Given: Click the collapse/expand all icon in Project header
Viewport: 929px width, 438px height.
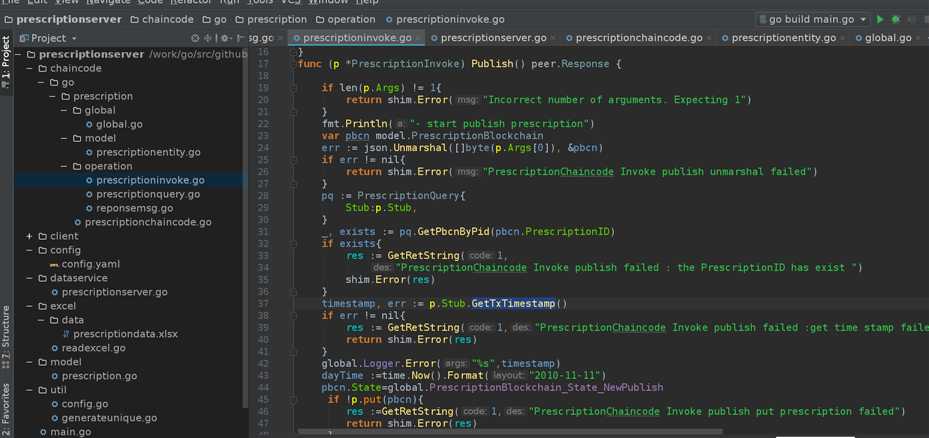Looking at the screenshot, I should click(208, 38).
